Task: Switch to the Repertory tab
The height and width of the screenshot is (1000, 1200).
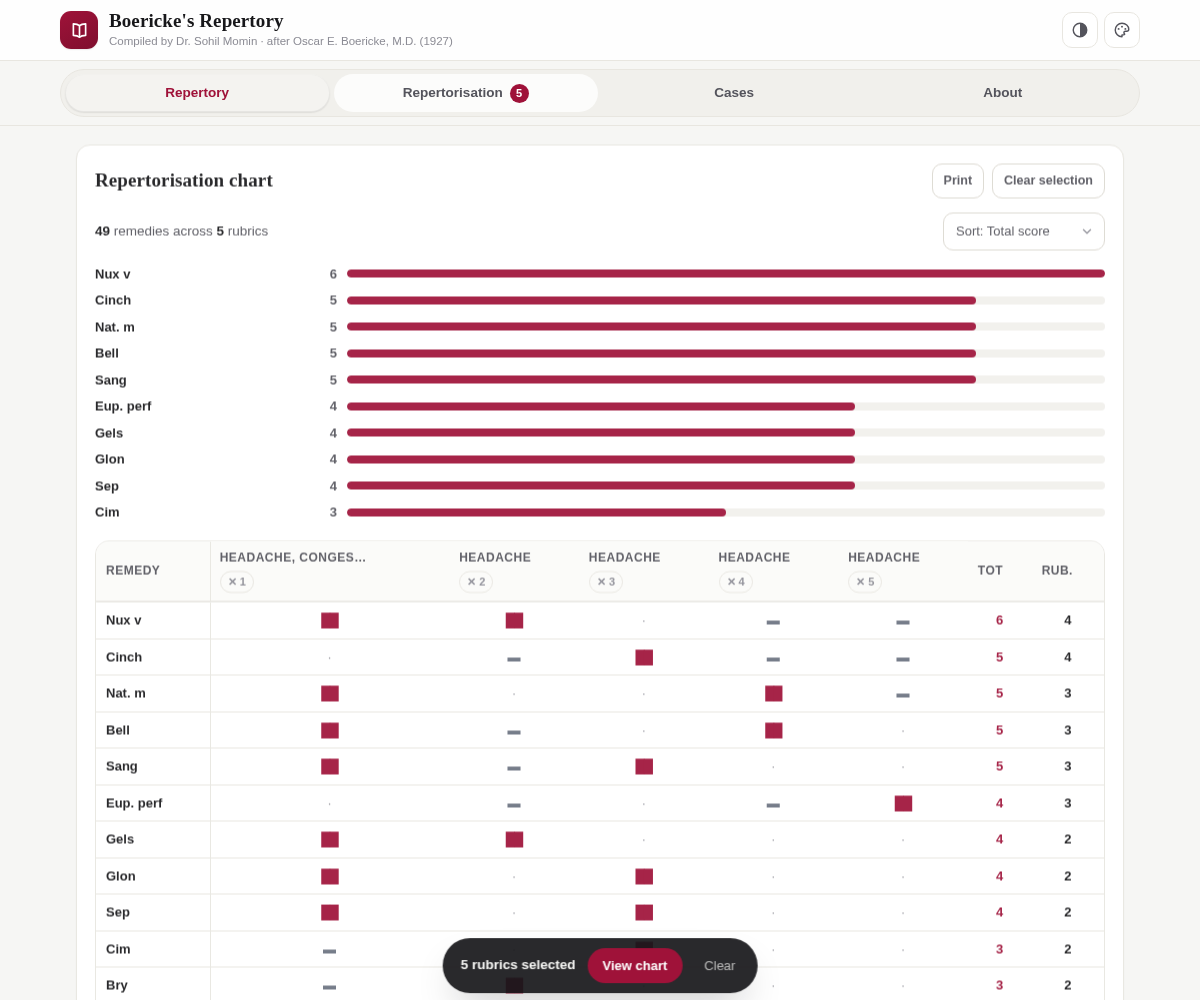Action: [197, 93]
